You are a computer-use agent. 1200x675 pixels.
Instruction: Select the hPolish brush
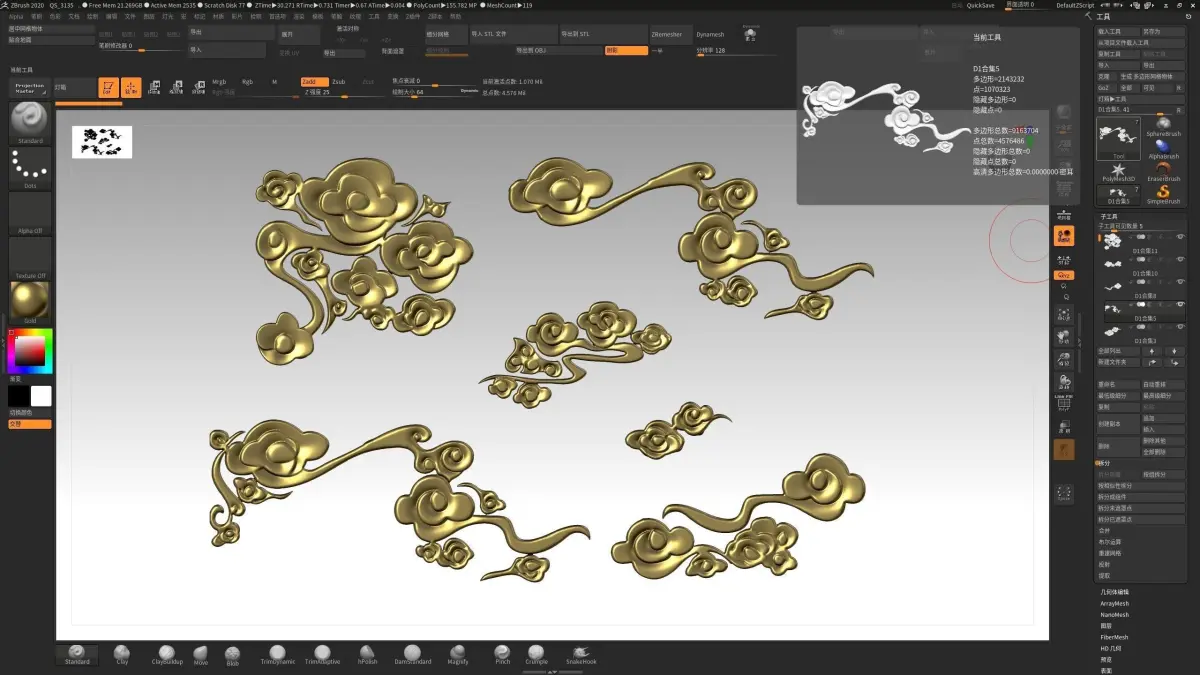(x=367, y=655)
